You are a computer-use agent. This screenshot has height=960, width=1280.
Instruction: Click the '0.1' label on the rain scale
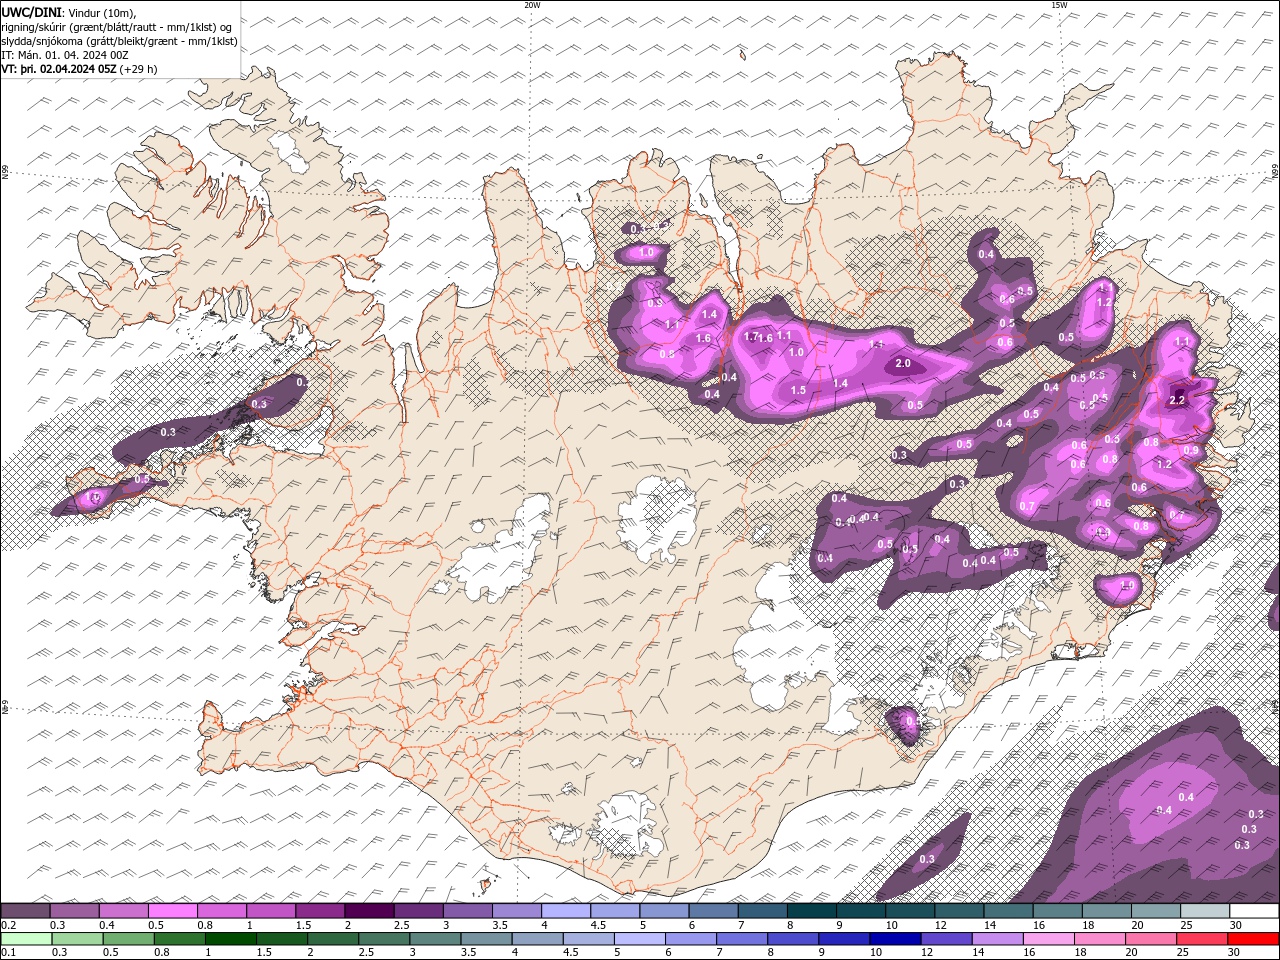(x=7, y=952)
